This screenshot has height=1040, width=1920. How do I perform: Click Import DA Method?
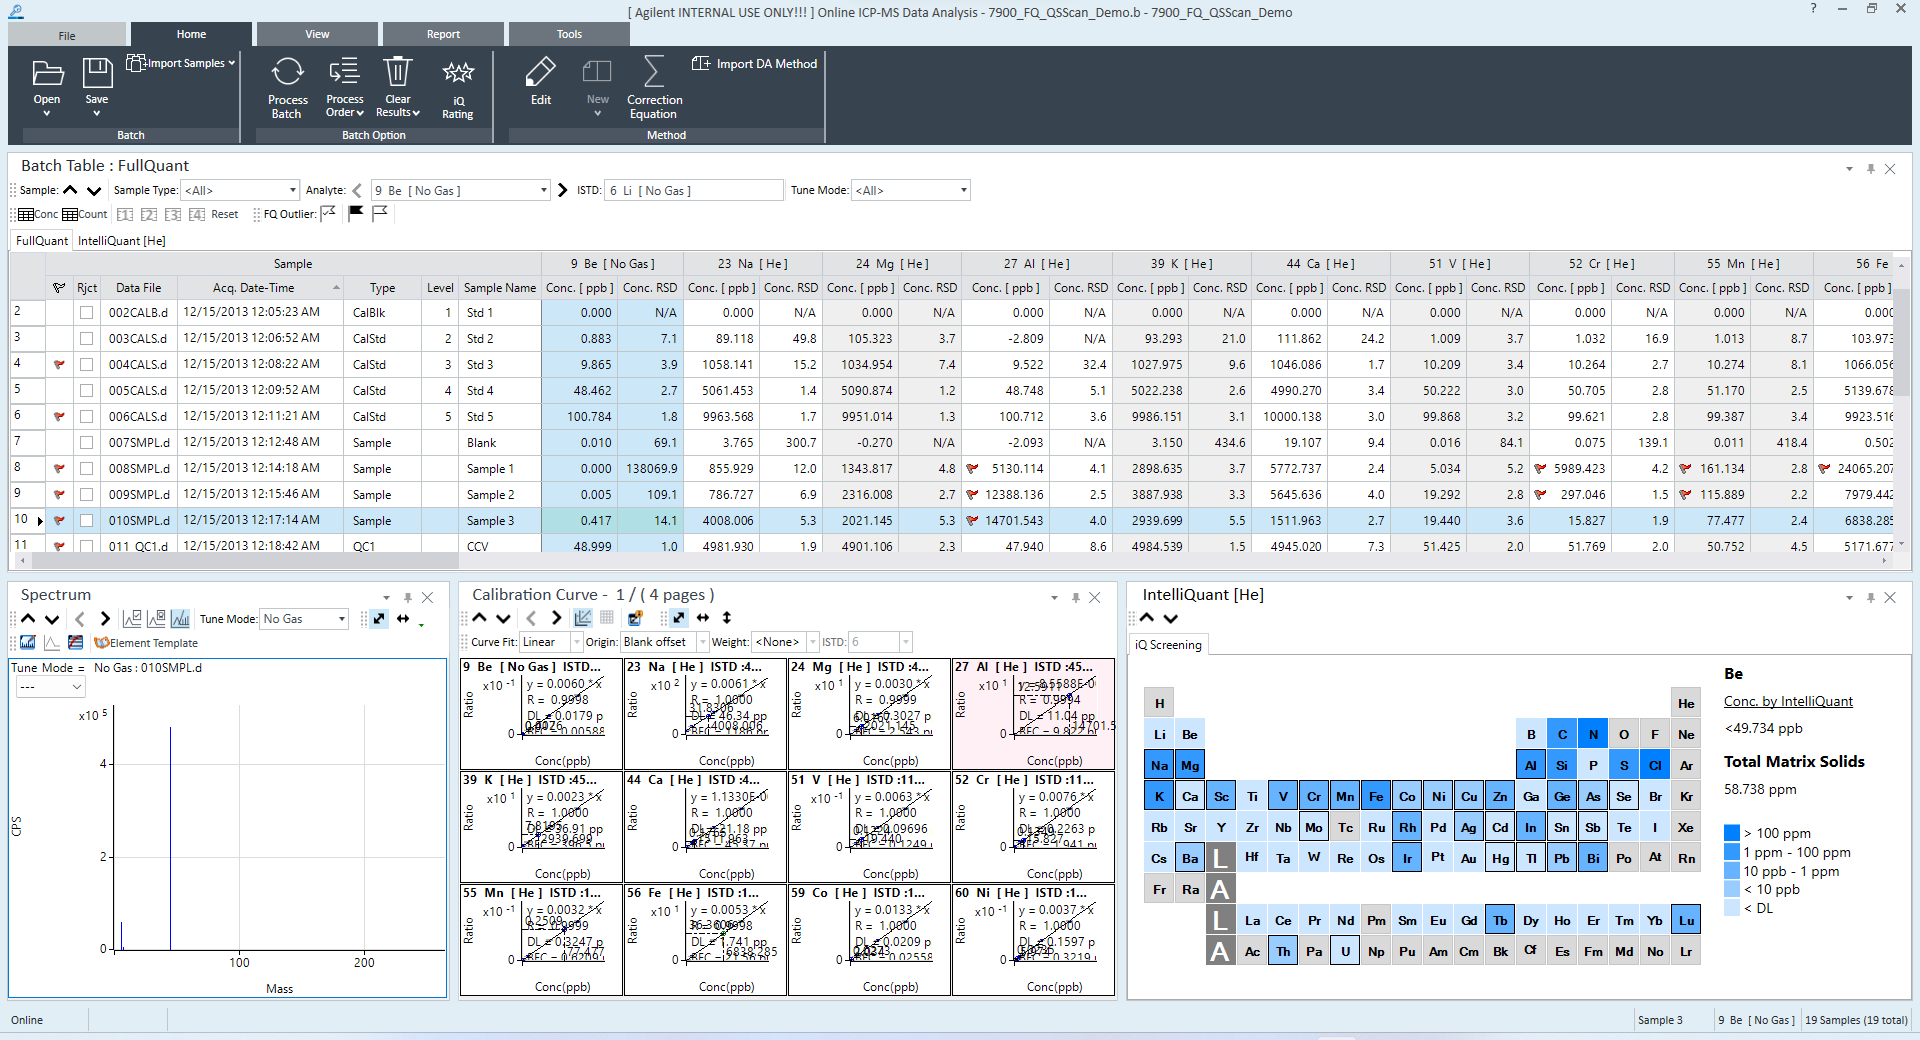pyautogui.click(x=755, y=64)
